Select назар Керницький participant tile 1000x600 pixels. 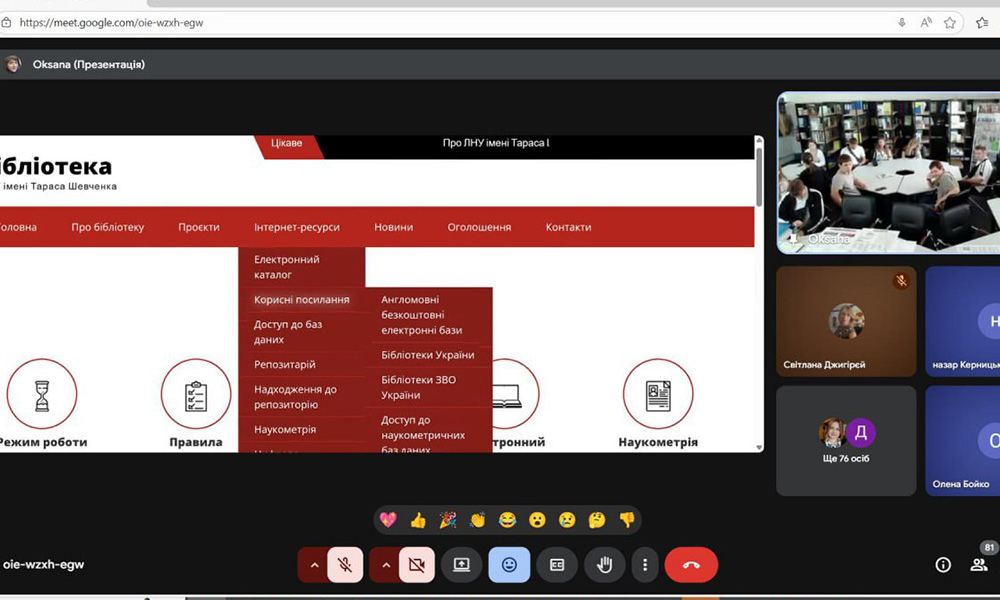[x=962, y=321]
